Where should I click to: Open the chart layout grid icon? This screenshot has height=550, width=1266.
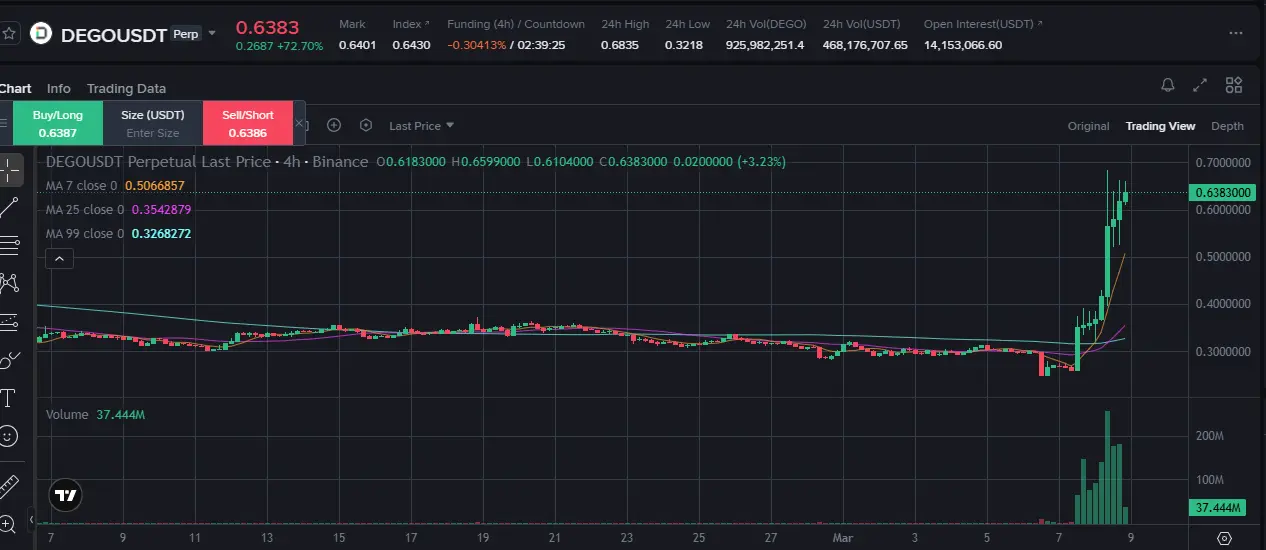(x=1234, y=85)
